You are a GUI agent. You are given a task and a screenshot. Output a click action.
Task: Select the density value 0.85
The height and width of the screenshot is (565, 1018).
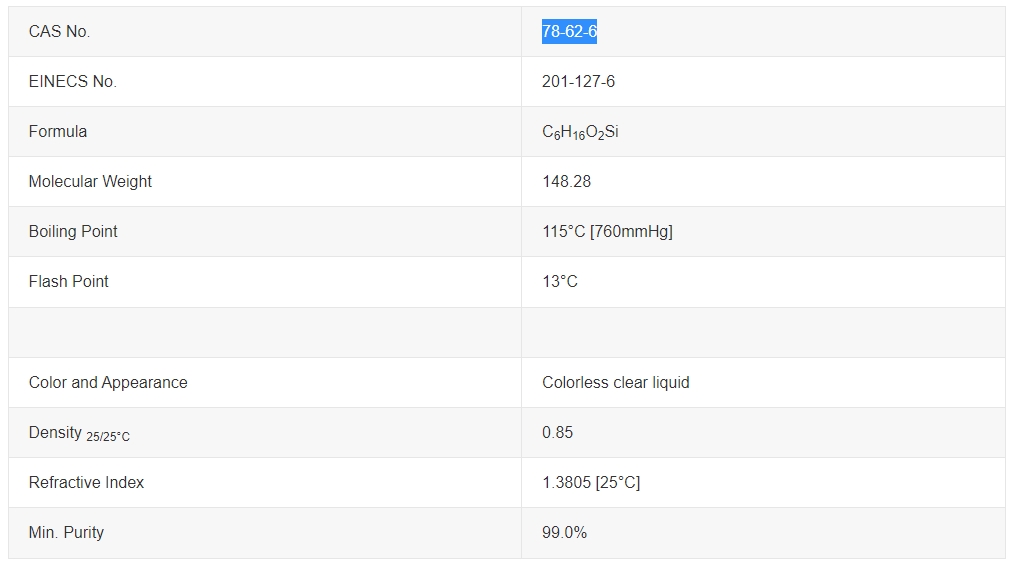(557, 433)
